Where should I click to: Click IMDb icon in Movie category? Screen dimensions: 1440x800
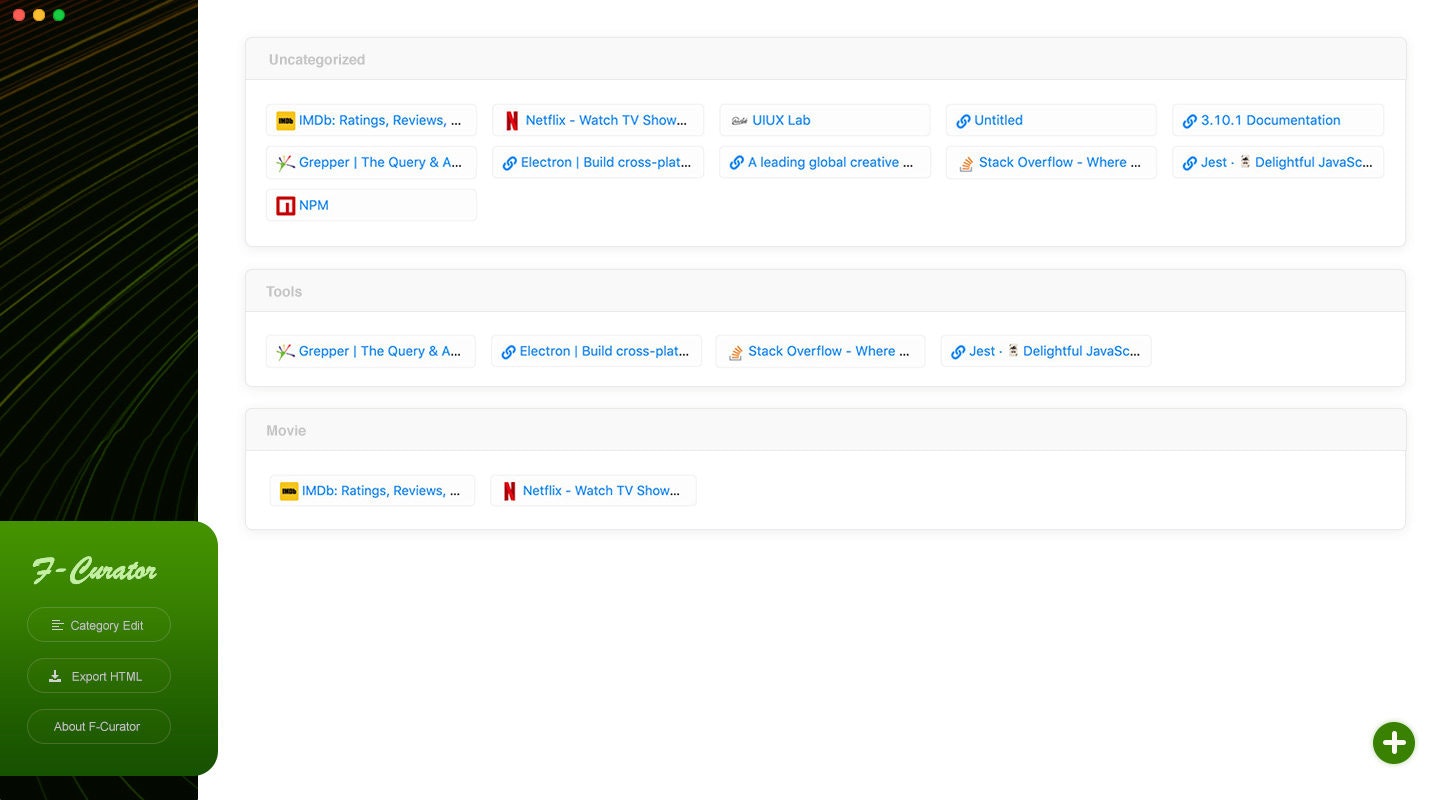pyautogui.click(x=289, y=491)
